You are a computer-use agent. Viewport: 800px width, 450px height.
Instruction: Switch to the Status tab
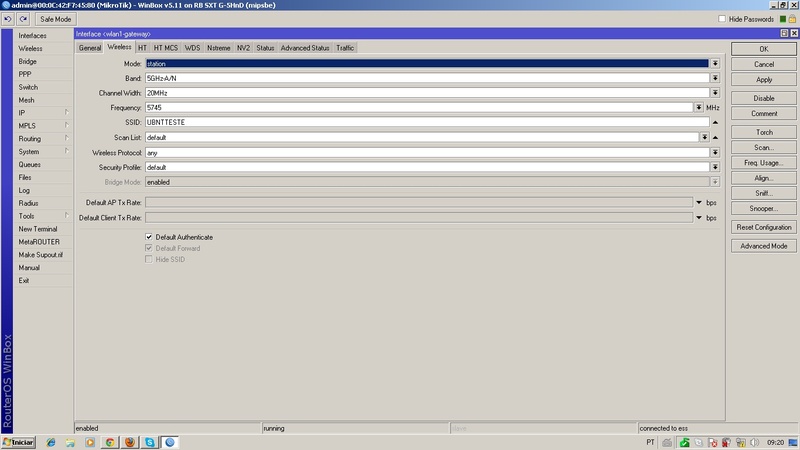tap(265, 47)
